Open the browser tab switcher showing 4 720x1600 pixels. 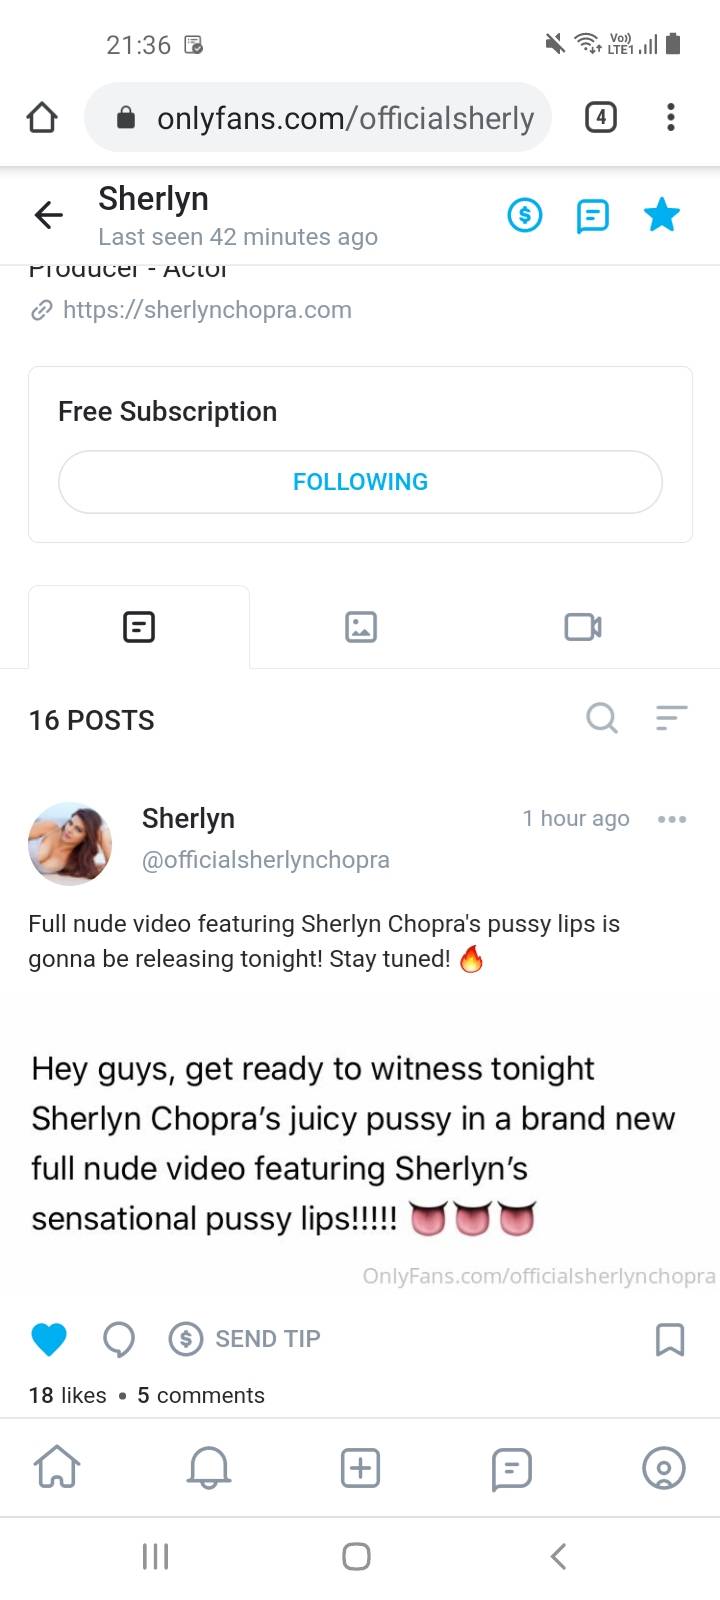[600, 117]
